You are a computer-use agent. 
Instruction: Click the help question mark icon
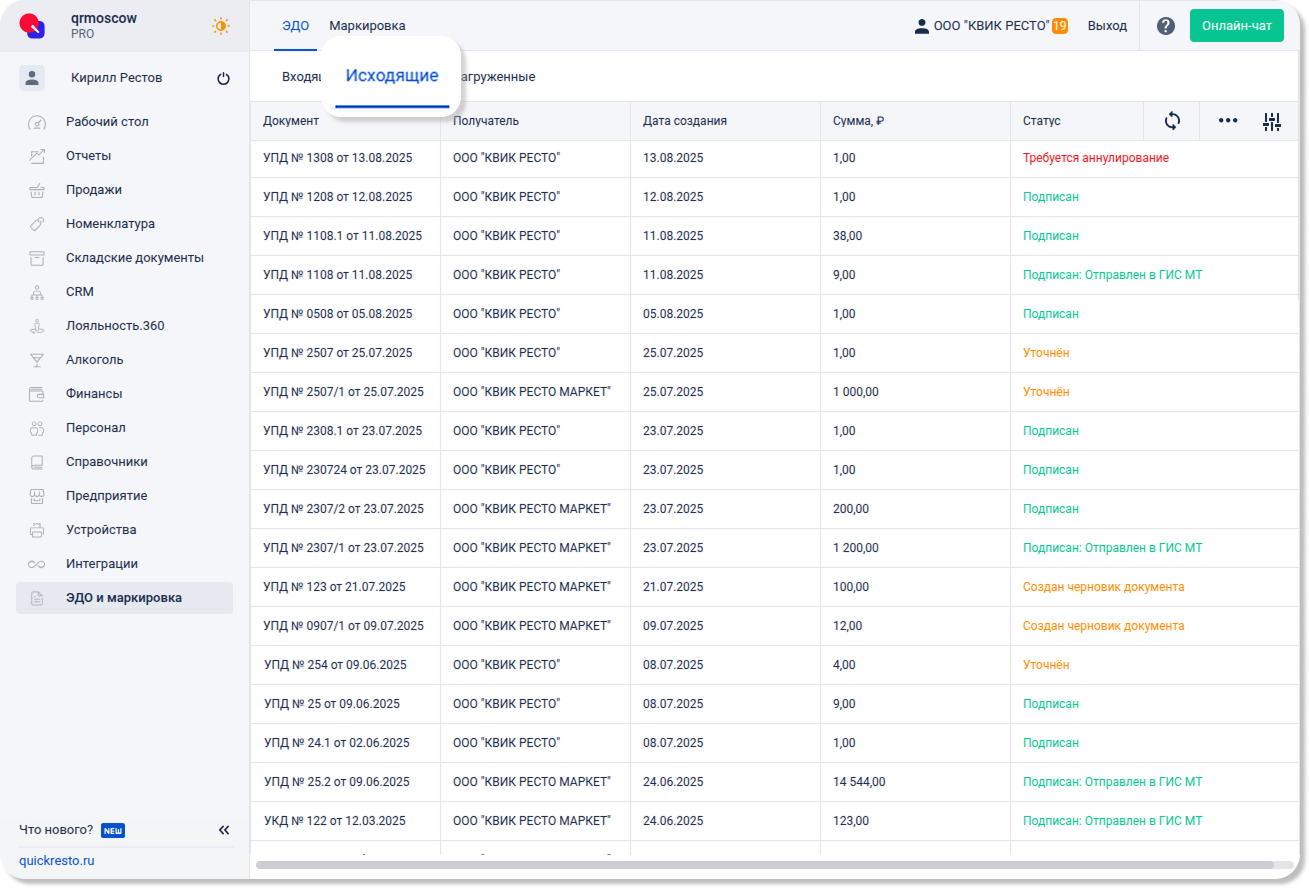(1165, 26)
